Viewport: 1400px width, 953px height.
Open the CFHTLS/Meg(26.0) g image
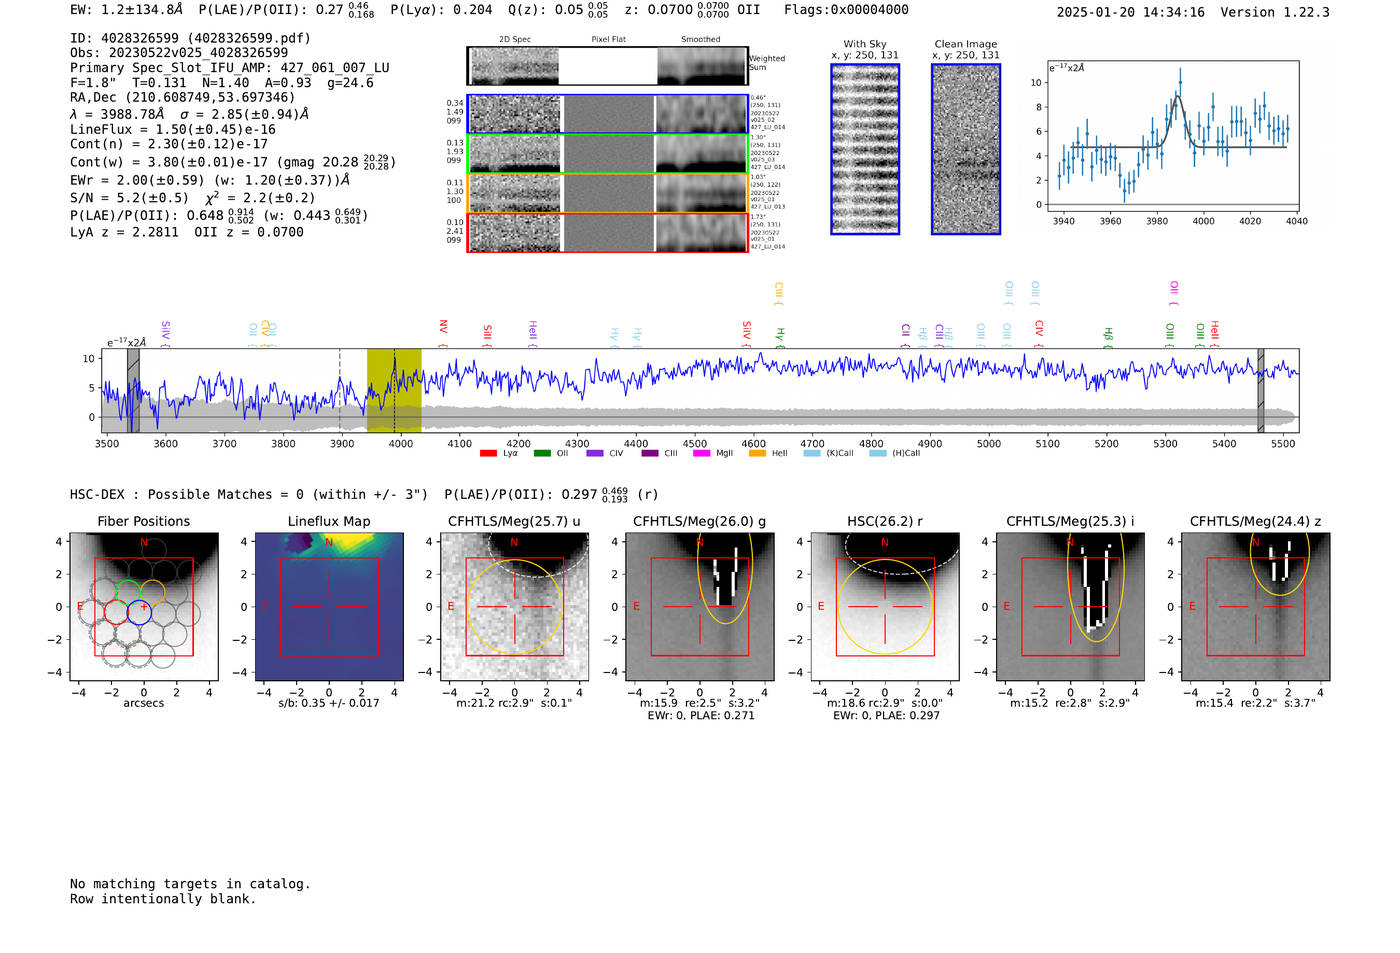coord(699,607)
